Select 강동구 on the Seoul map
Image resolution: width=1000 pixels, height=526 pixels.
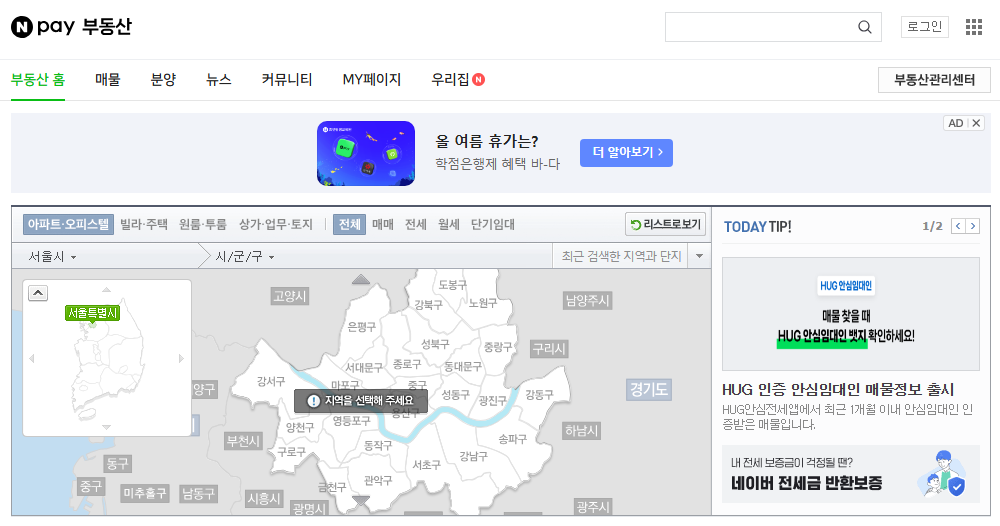[x=540, y=395]
